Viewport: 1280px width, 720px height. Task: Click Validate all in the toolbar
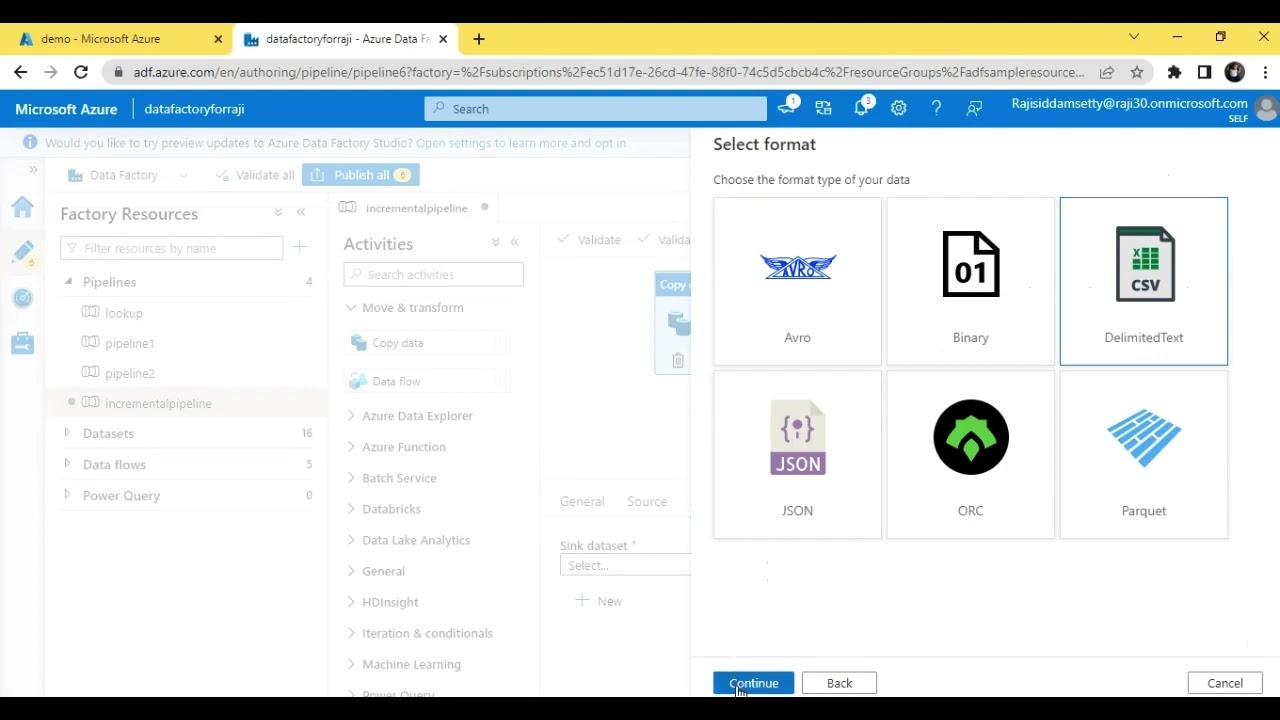point(255,175)
